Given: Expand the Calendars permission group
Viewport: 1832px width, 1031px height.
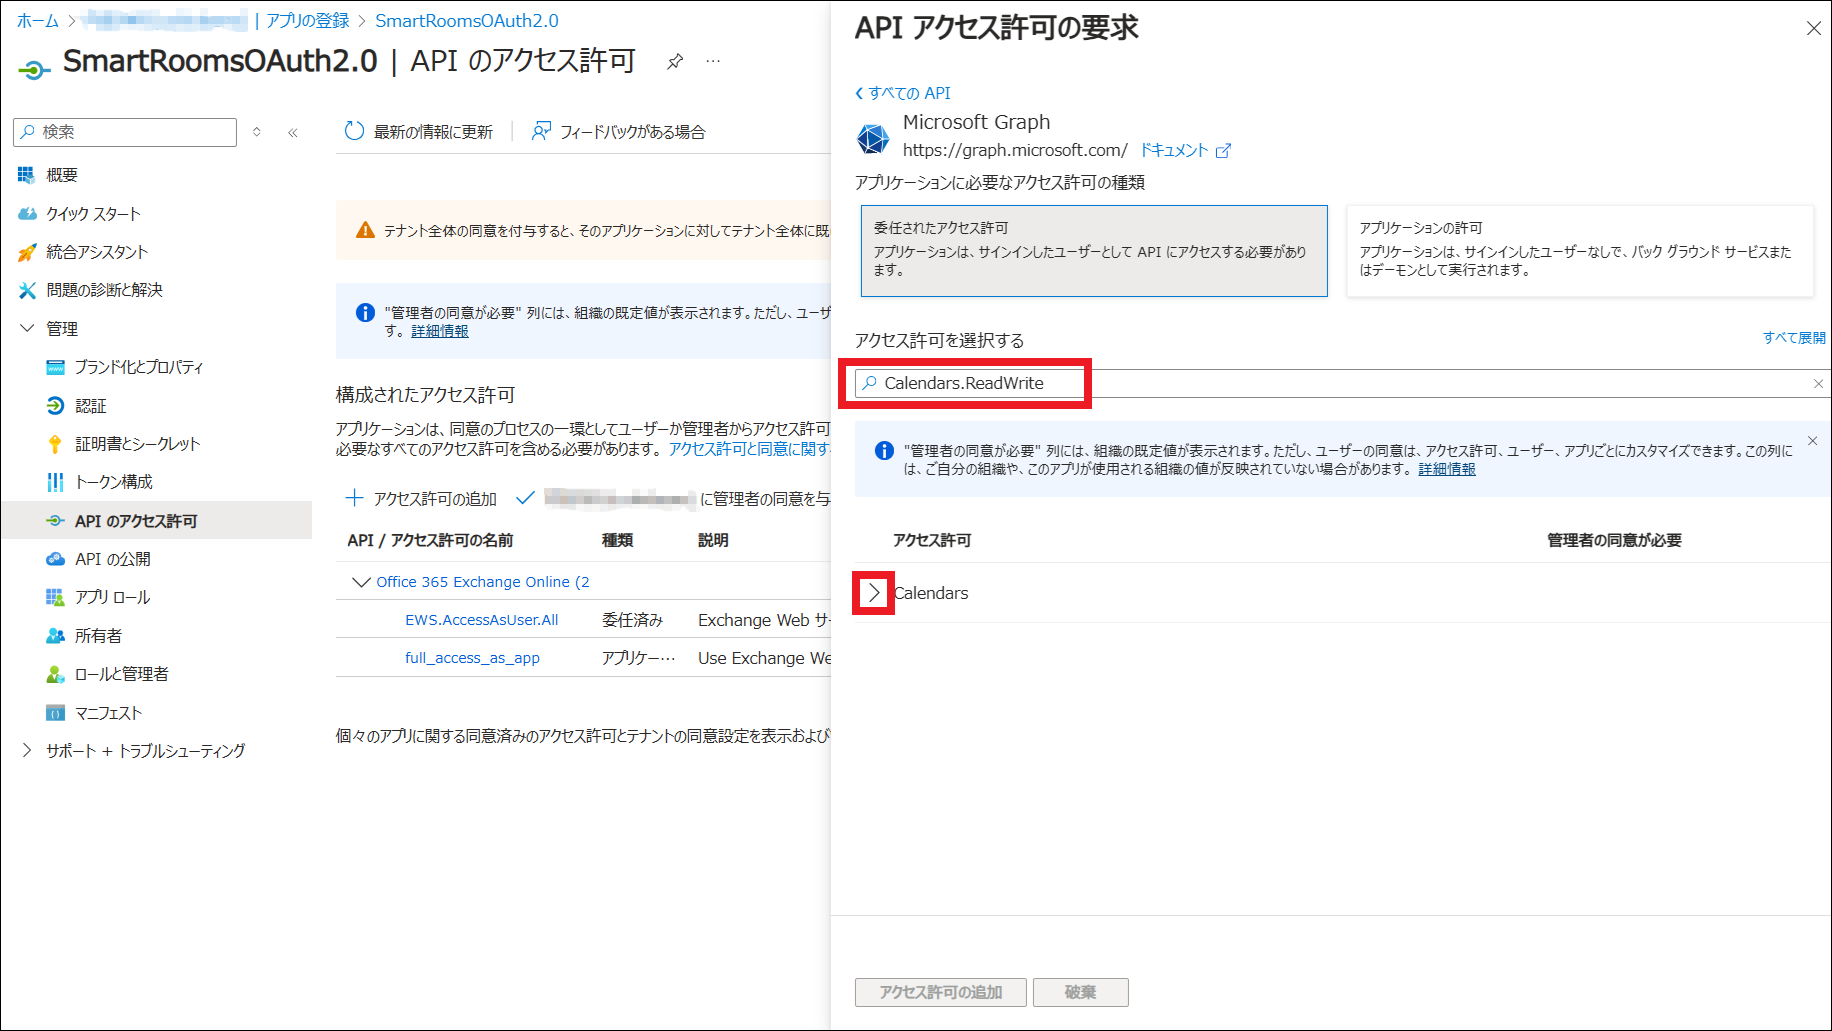Looking at the screenshot, I should [x=874, y=593].
